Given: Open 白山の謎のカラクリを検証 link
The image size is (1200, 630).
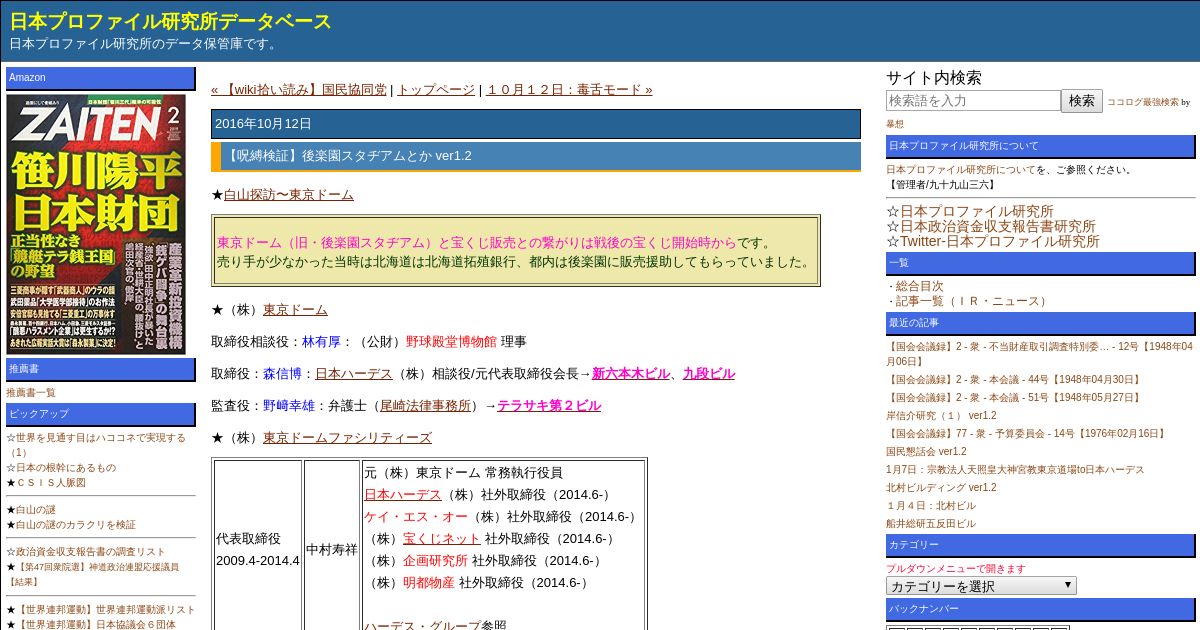Looking at the screenshot, I should [76, 524].
